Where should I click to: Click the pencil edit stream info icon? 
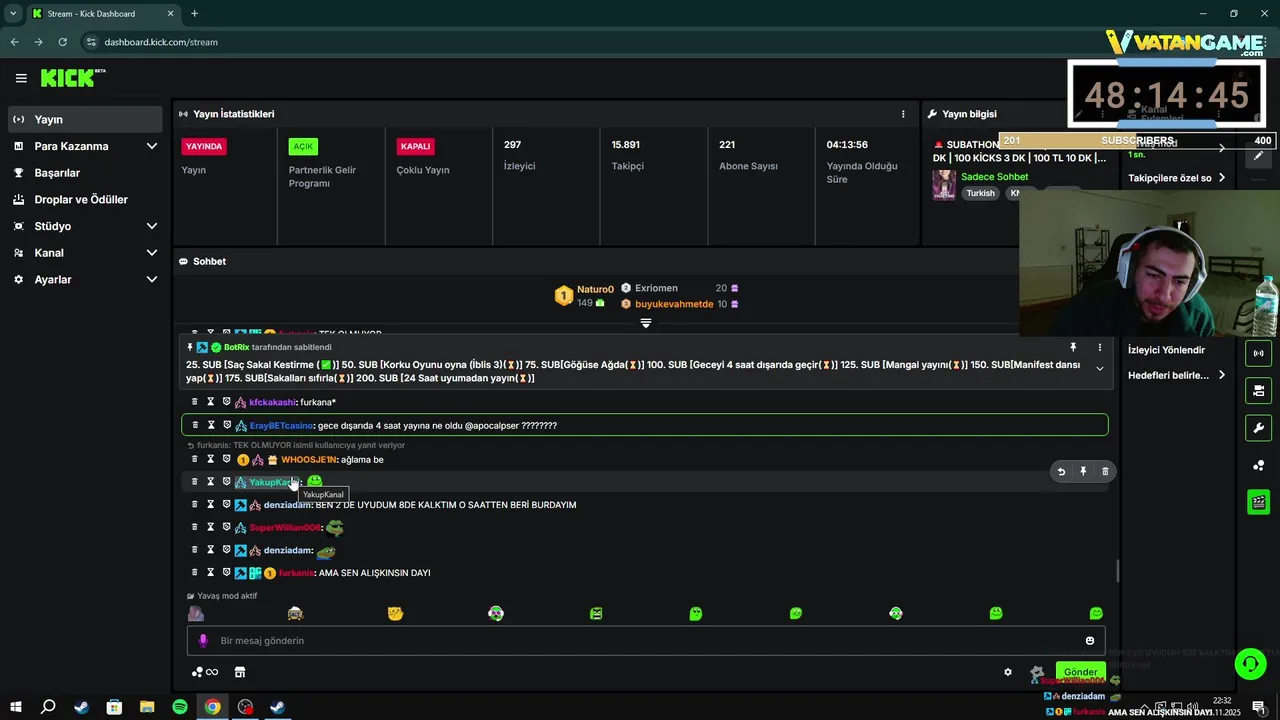pos(1258,155)
